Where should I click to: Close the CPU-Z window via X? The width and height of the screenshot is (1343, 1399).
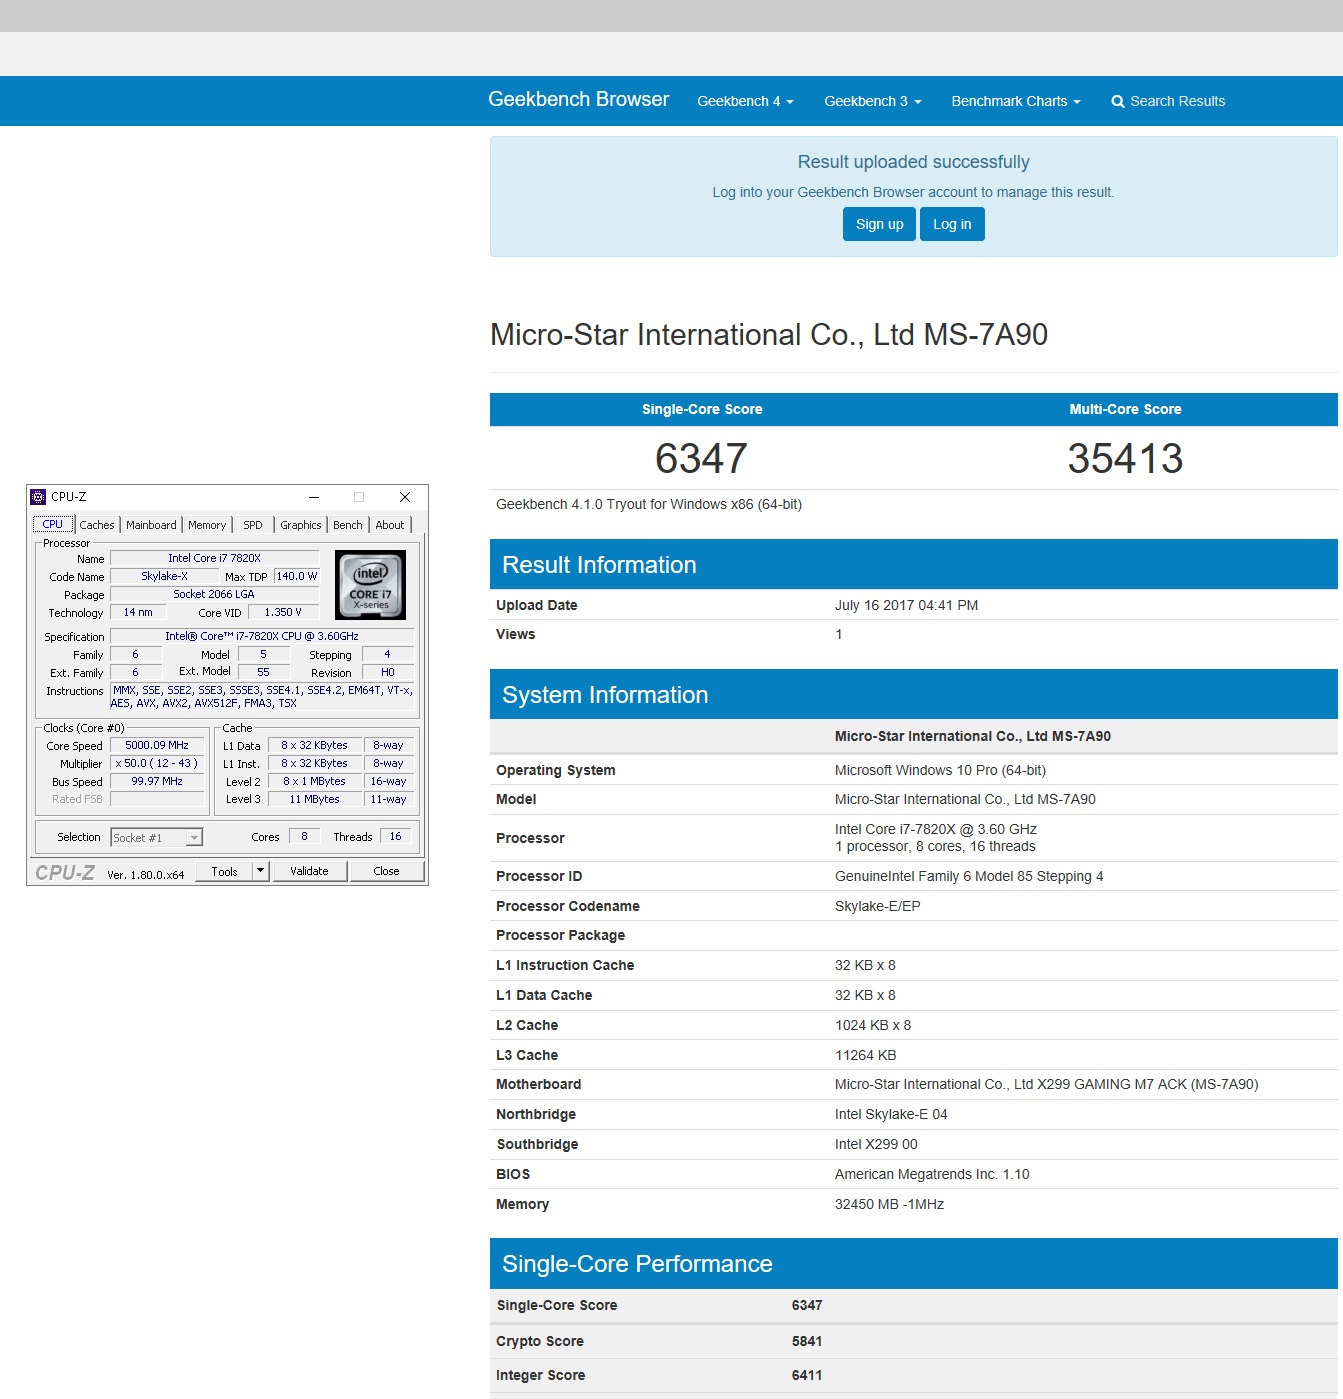[x=405, y=497]
